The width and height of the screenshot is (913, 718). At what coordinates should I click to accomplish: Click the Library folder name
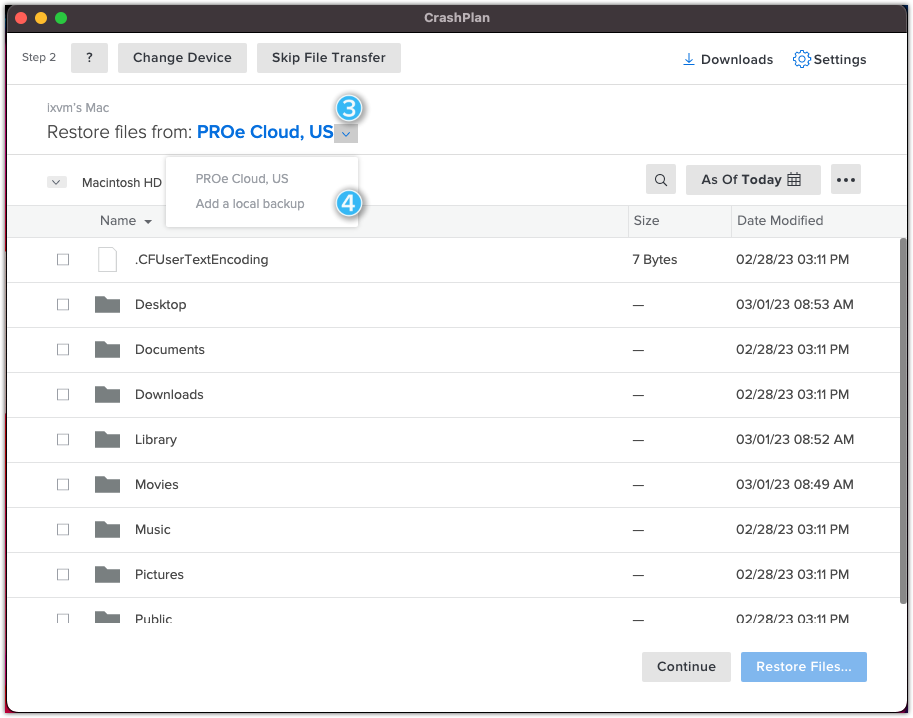[155, 440]
